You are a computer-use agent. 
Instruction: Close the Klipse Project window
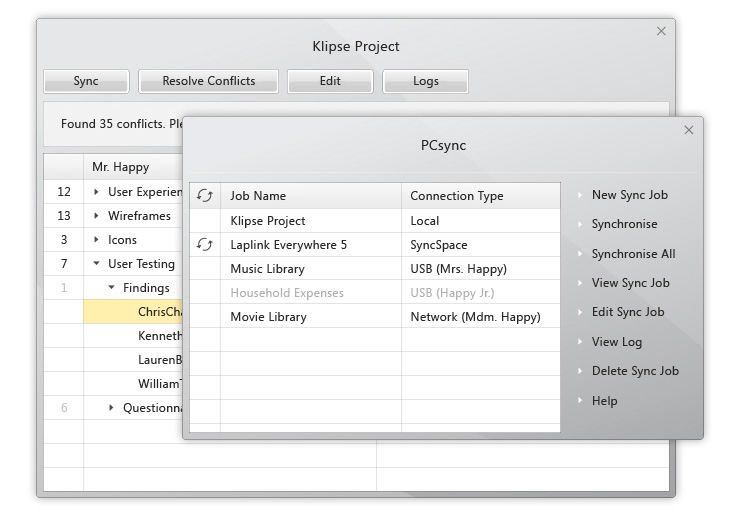click(661, 32)
